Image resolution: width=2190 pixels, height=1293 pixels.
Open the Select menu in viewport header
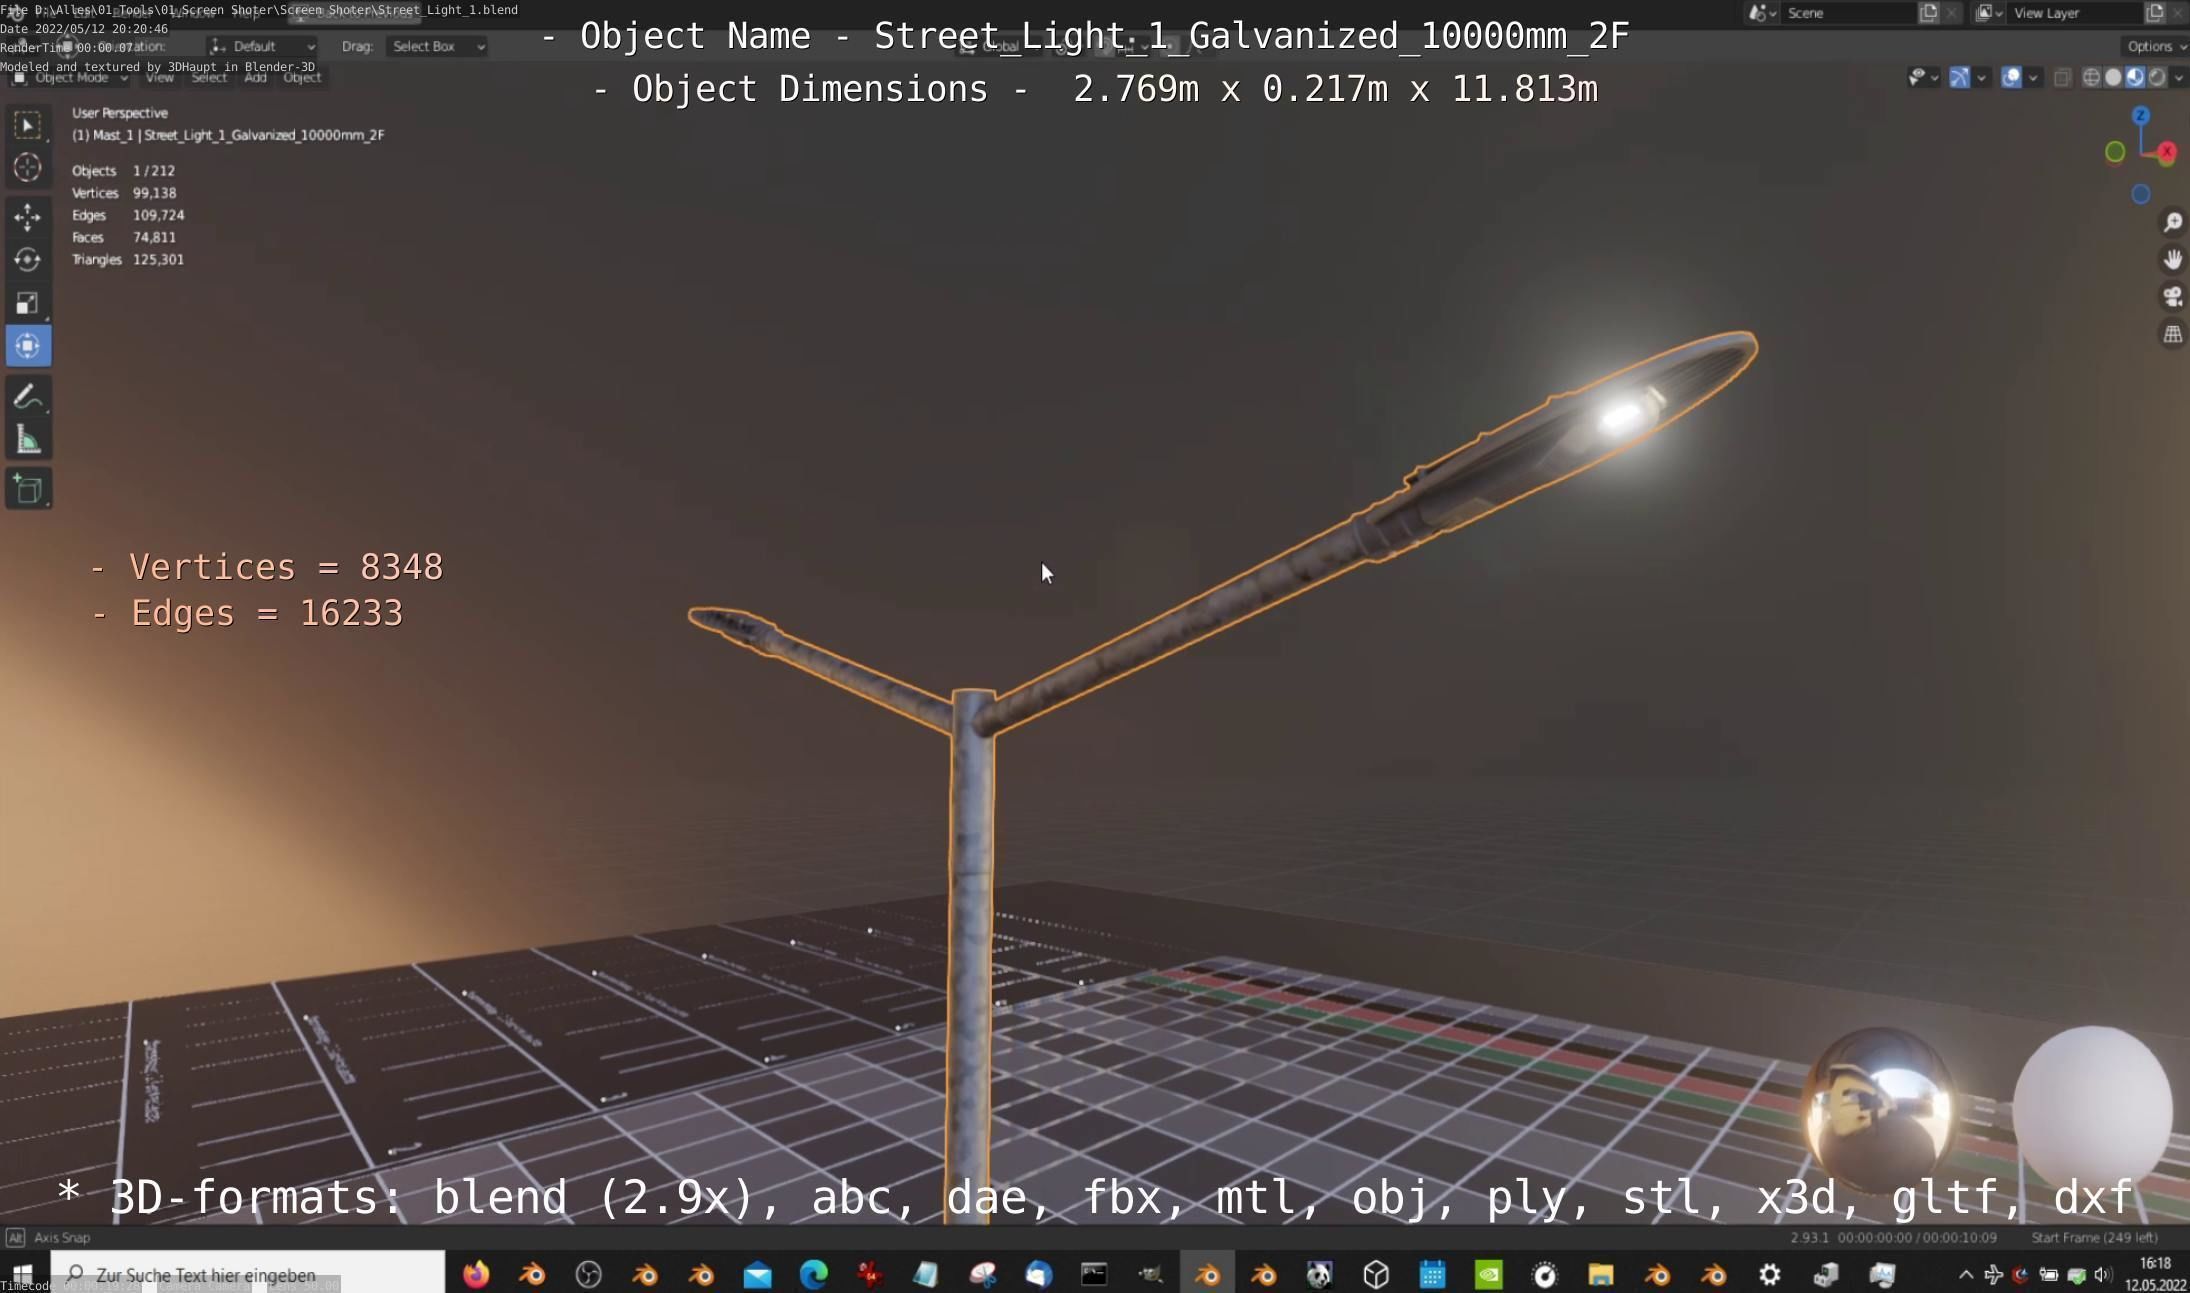209,77
